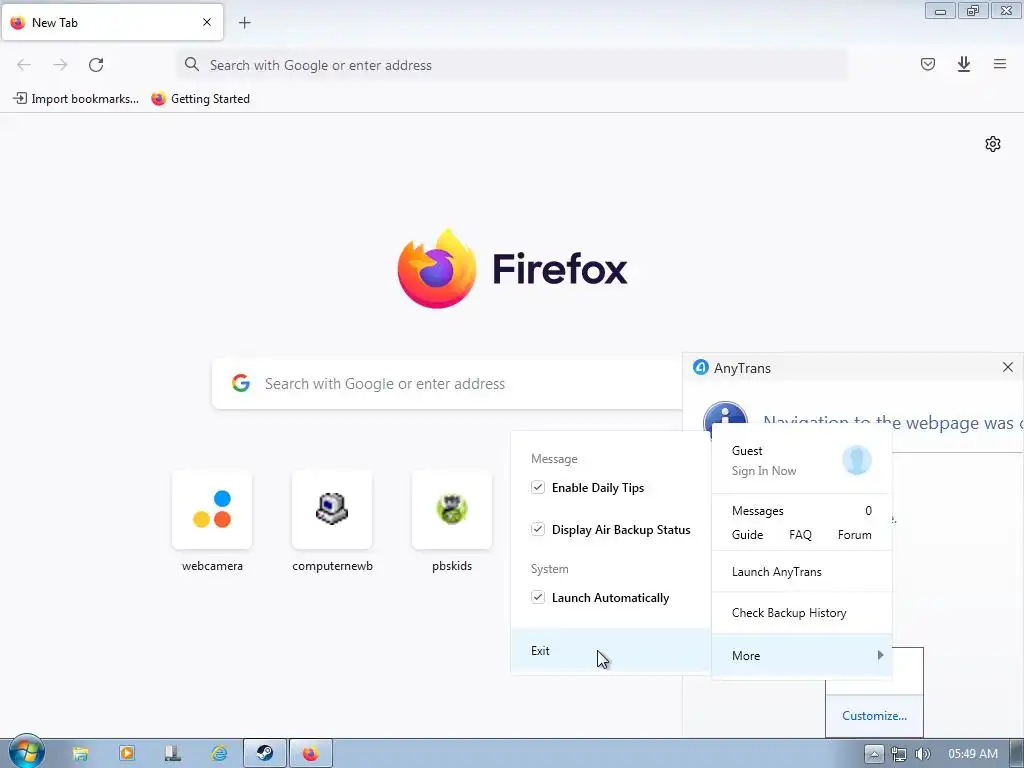Click the AnyTrans logo icon
The image size is (1024, 768).
click(x=701, y=368)
